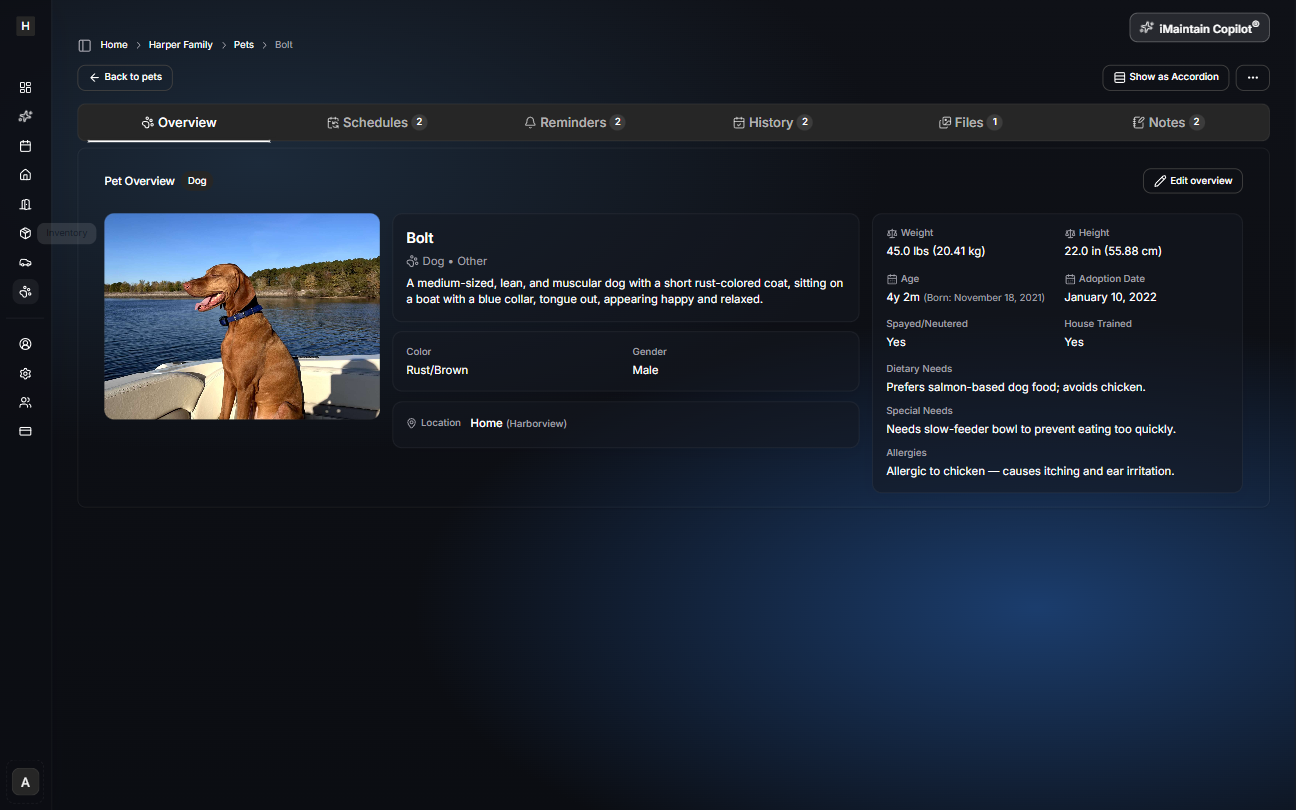Go to the house icon in sidebar

pyautogui.click(x=26, y=175)
